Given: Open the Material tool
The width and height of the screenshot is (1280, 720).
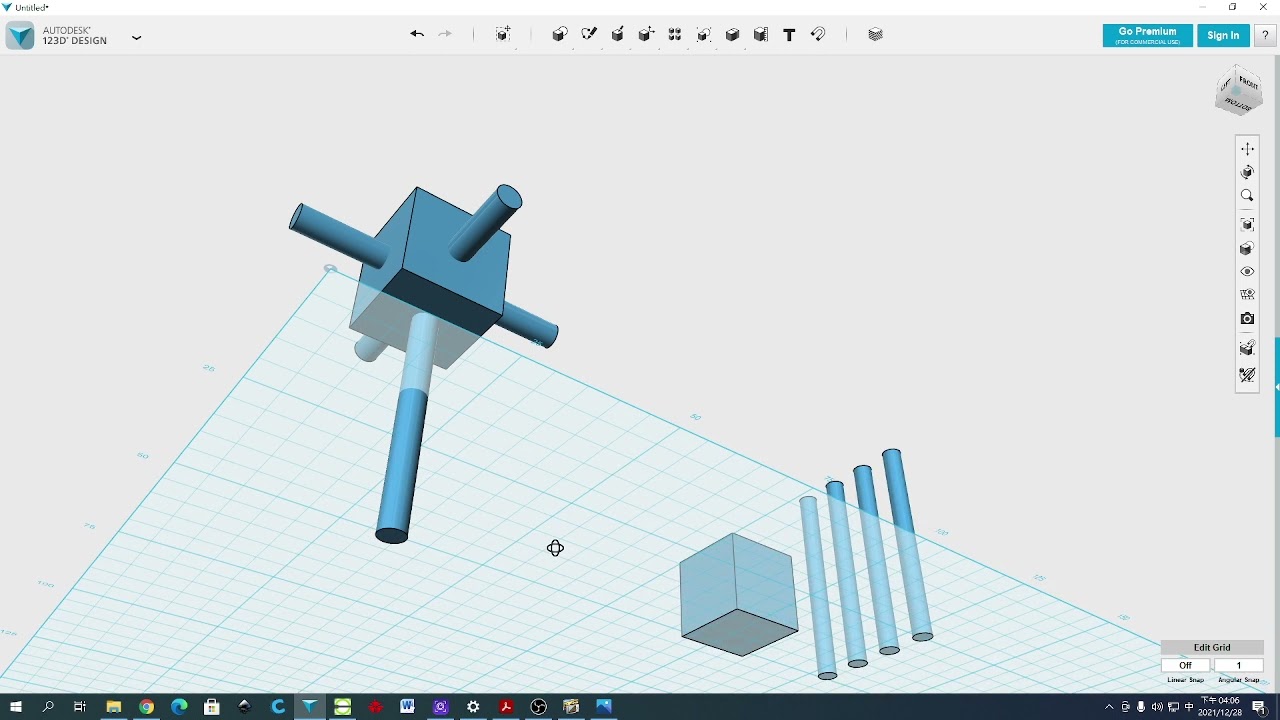Looking at the screenshot, I should tap(876, 35).
